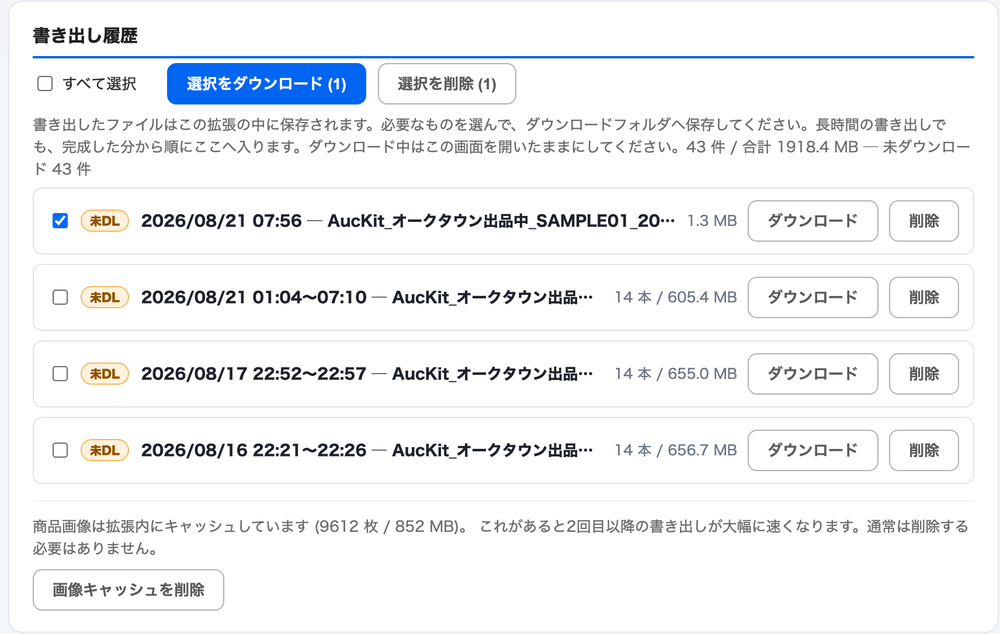Check the 2026/08/21 01:04~07:10 row checkbox
Image resolution: width=1000 pixels, height=634 pixels.
(60, 297)
